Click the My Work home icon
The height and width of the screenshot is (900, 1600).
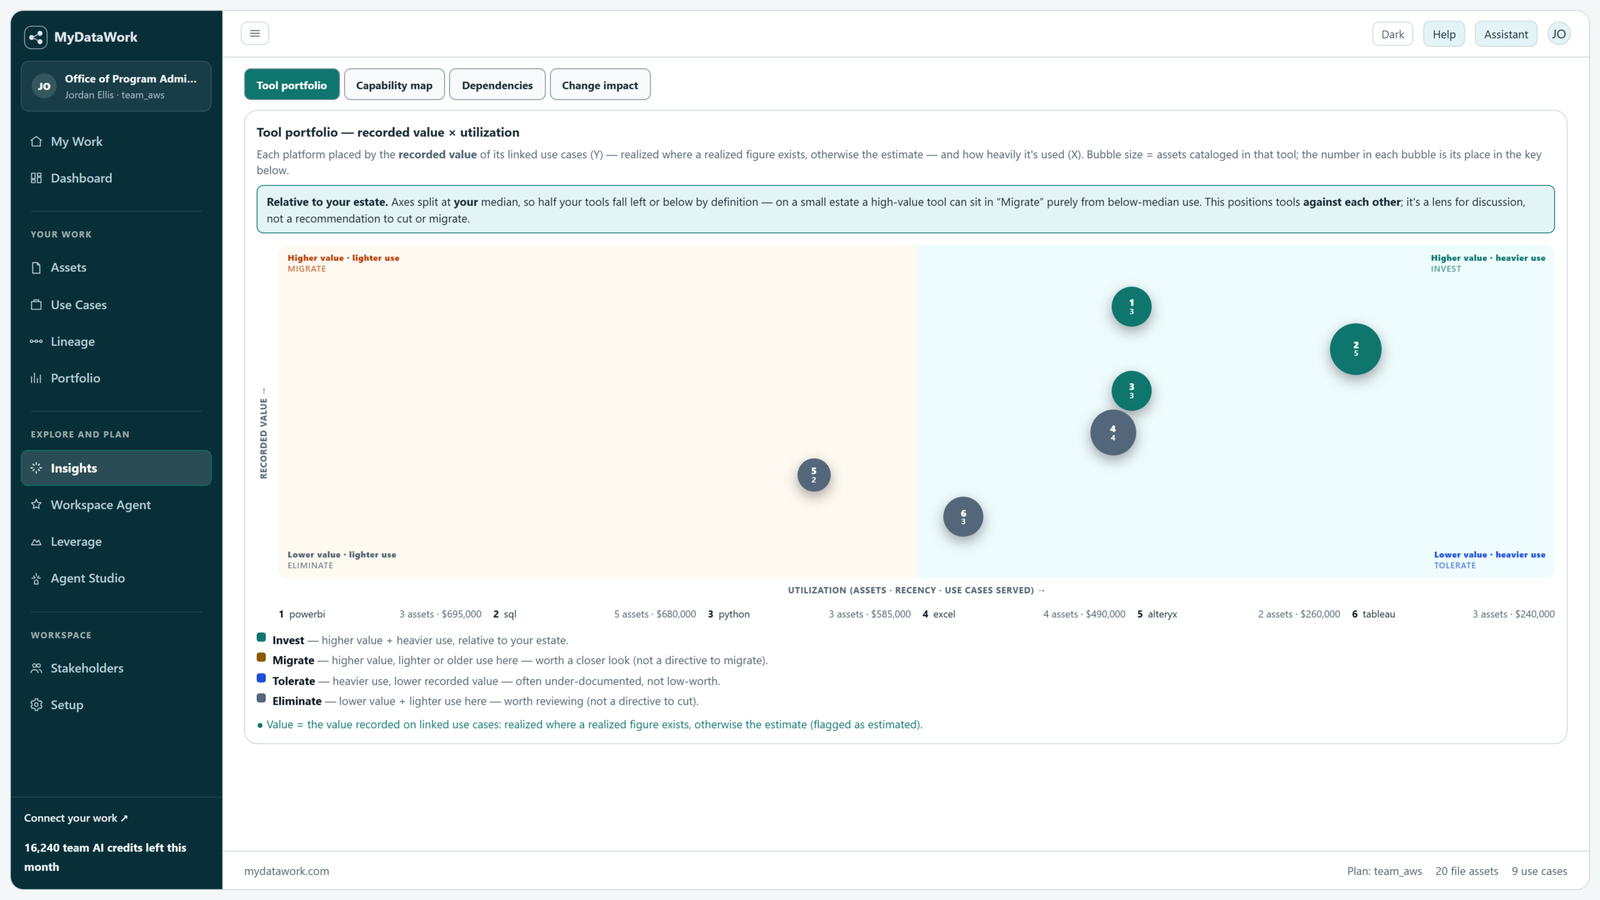[36, 142]
